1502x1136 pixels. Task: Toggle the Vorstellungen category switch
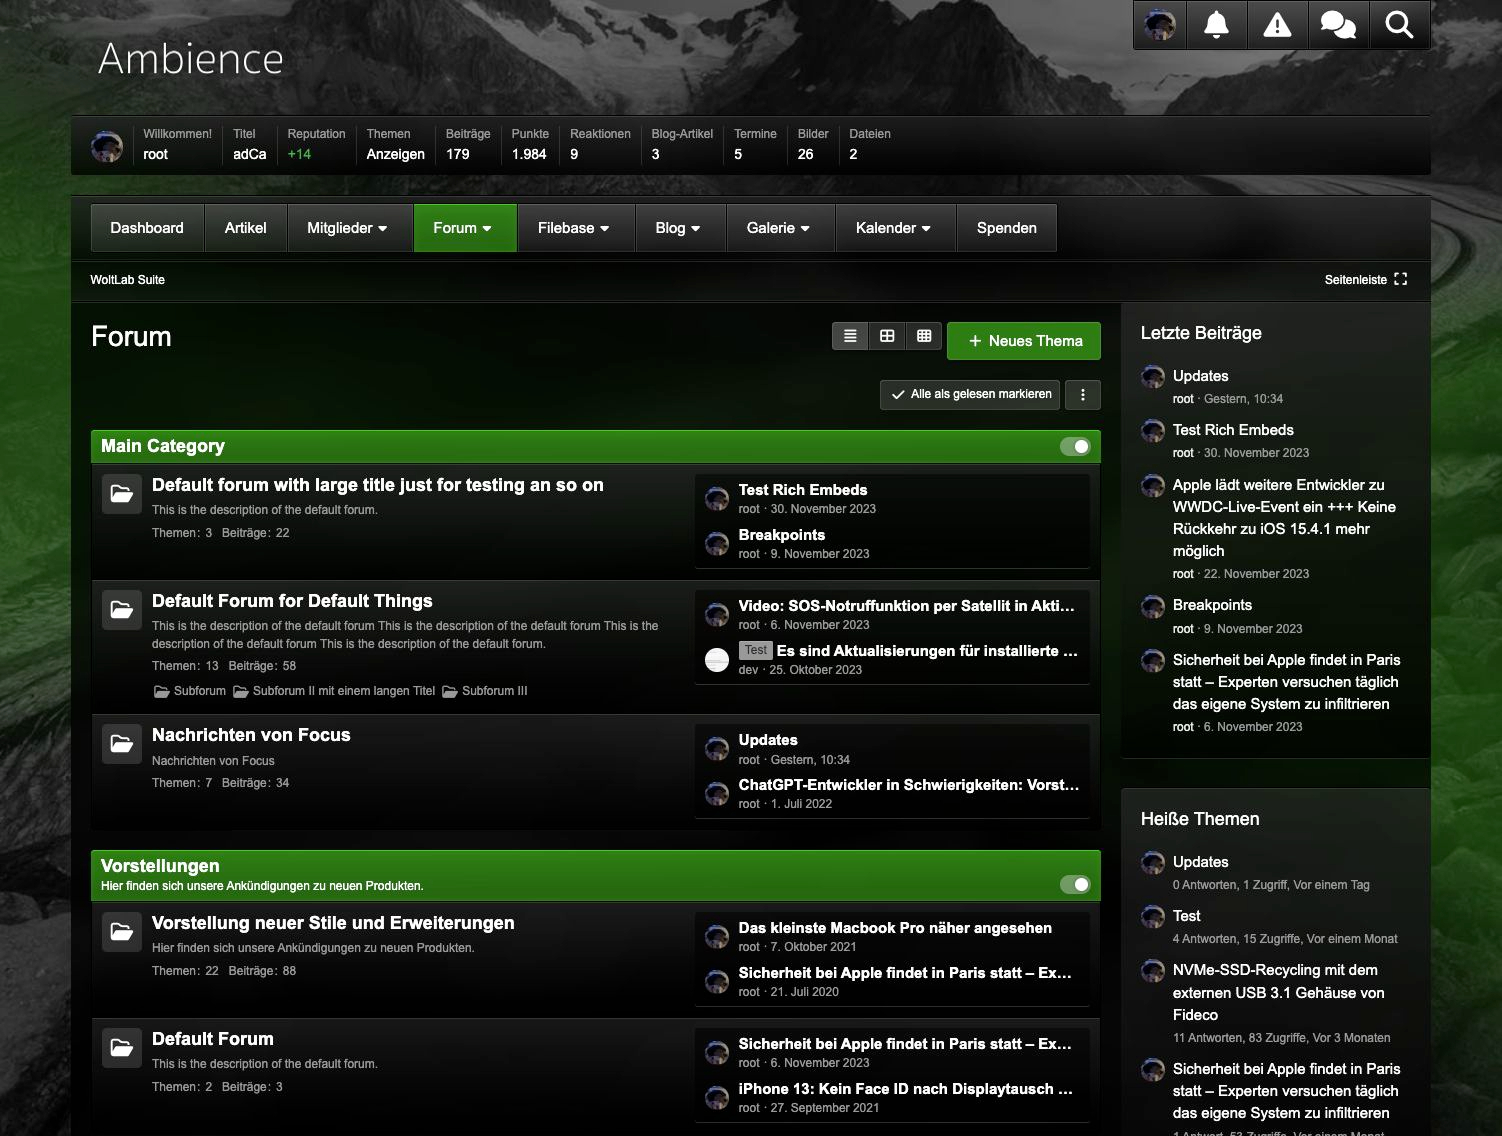coord(1075,884)
